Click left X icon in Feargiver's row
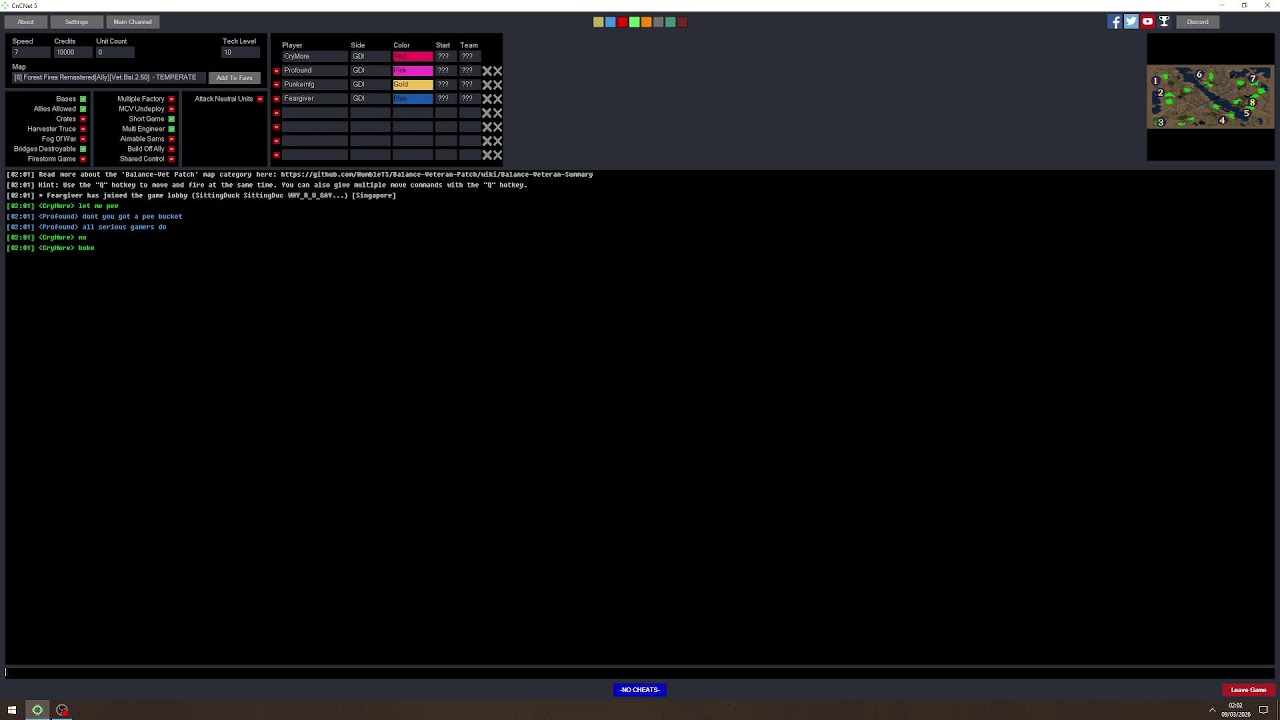The image size is (1280, 720). click(x=487, y=99)
